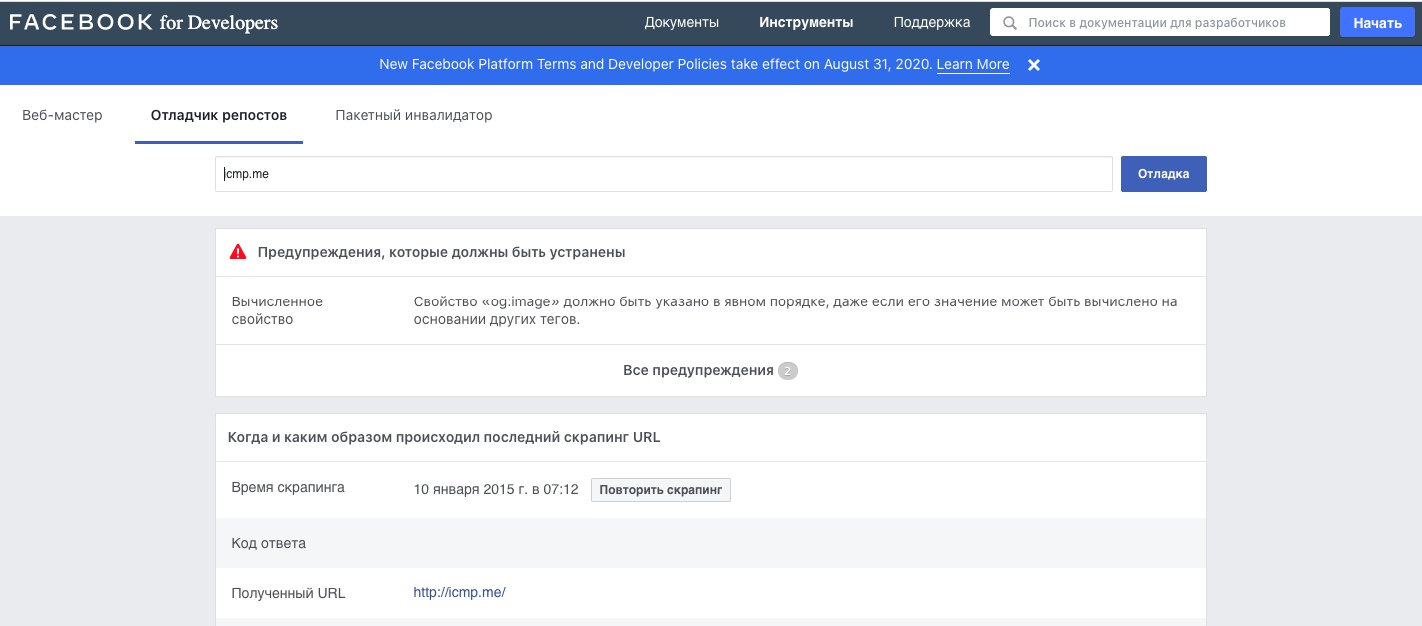The width and height of the screenshot is (1422, 626).
Task: Click the URL input containing icmp.me
Action: (664, 173)
